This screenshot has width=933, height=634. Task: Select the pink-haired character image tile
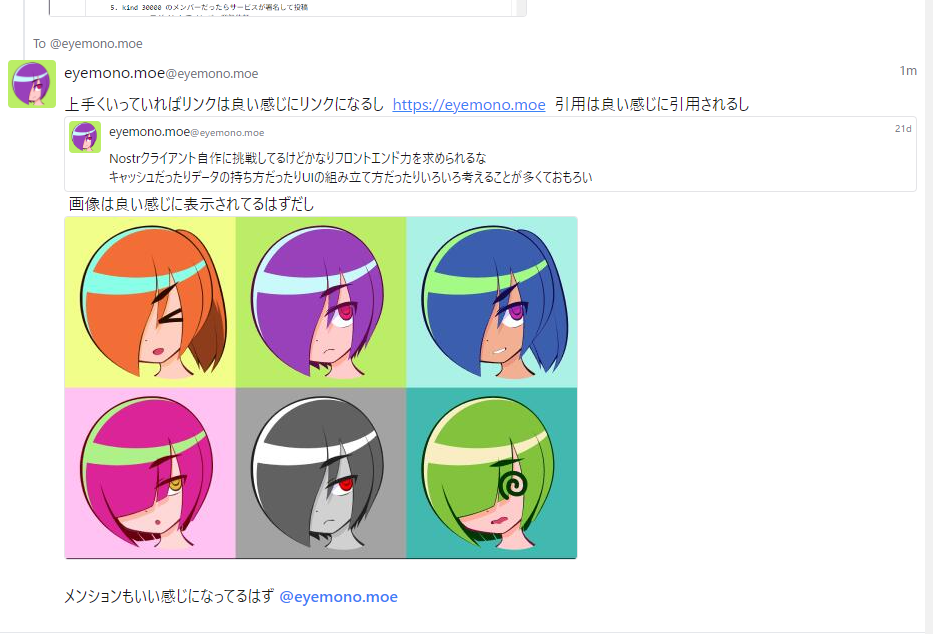(x=150, y=473)
